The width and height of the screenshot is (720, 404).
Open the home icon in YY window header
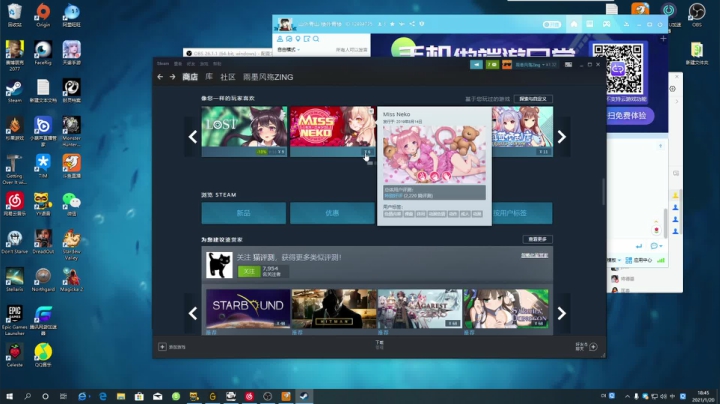tap(574, 24)
